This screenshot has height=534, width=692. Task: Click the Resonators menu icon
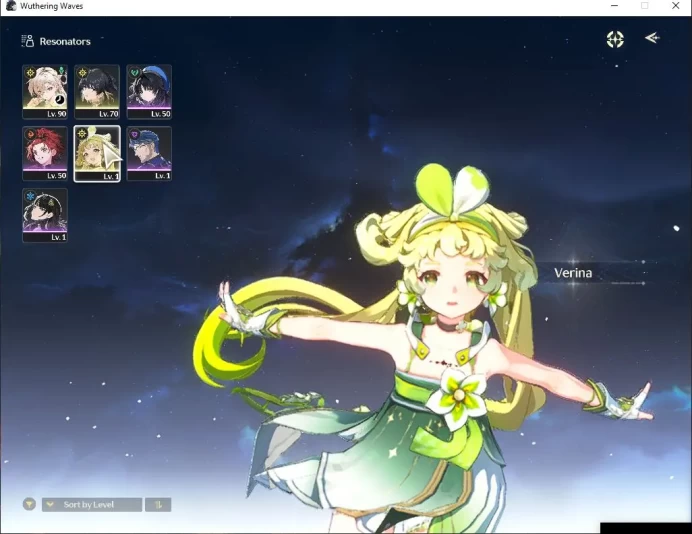(27, 41)
